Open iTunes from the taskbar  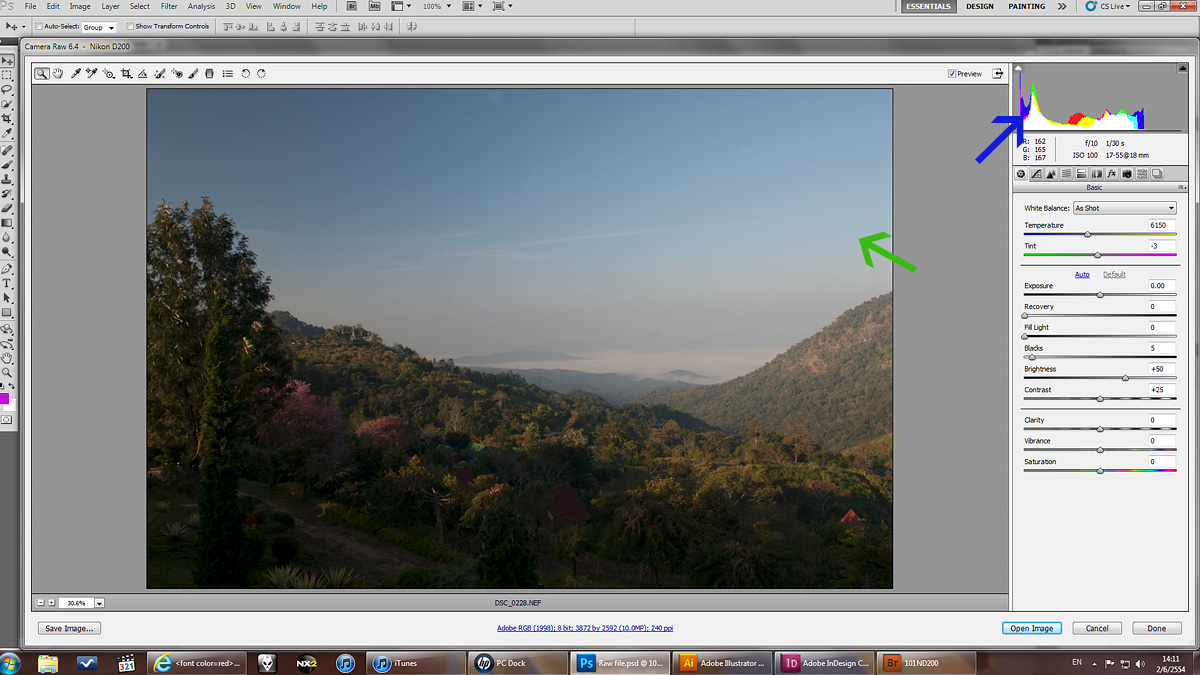coord(415,662)
